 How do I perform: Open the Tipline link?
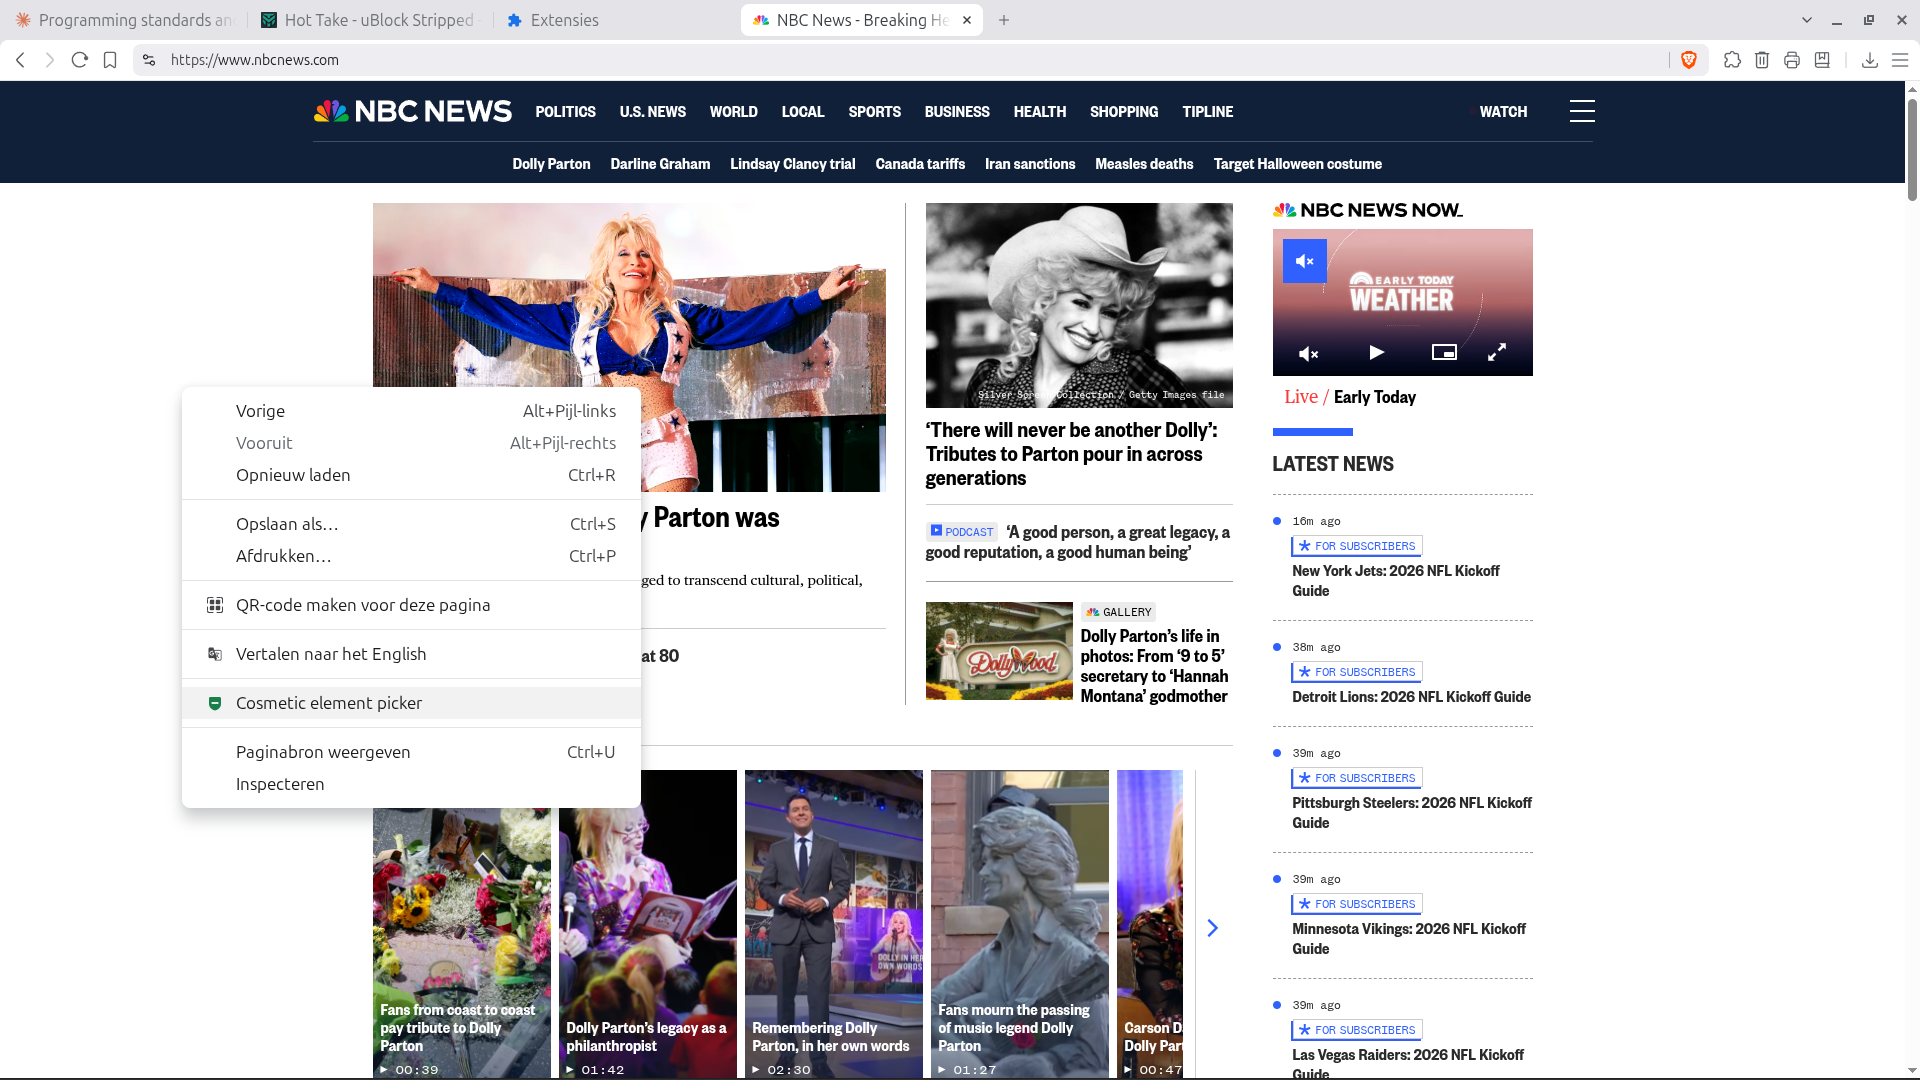click(1208, 112)
